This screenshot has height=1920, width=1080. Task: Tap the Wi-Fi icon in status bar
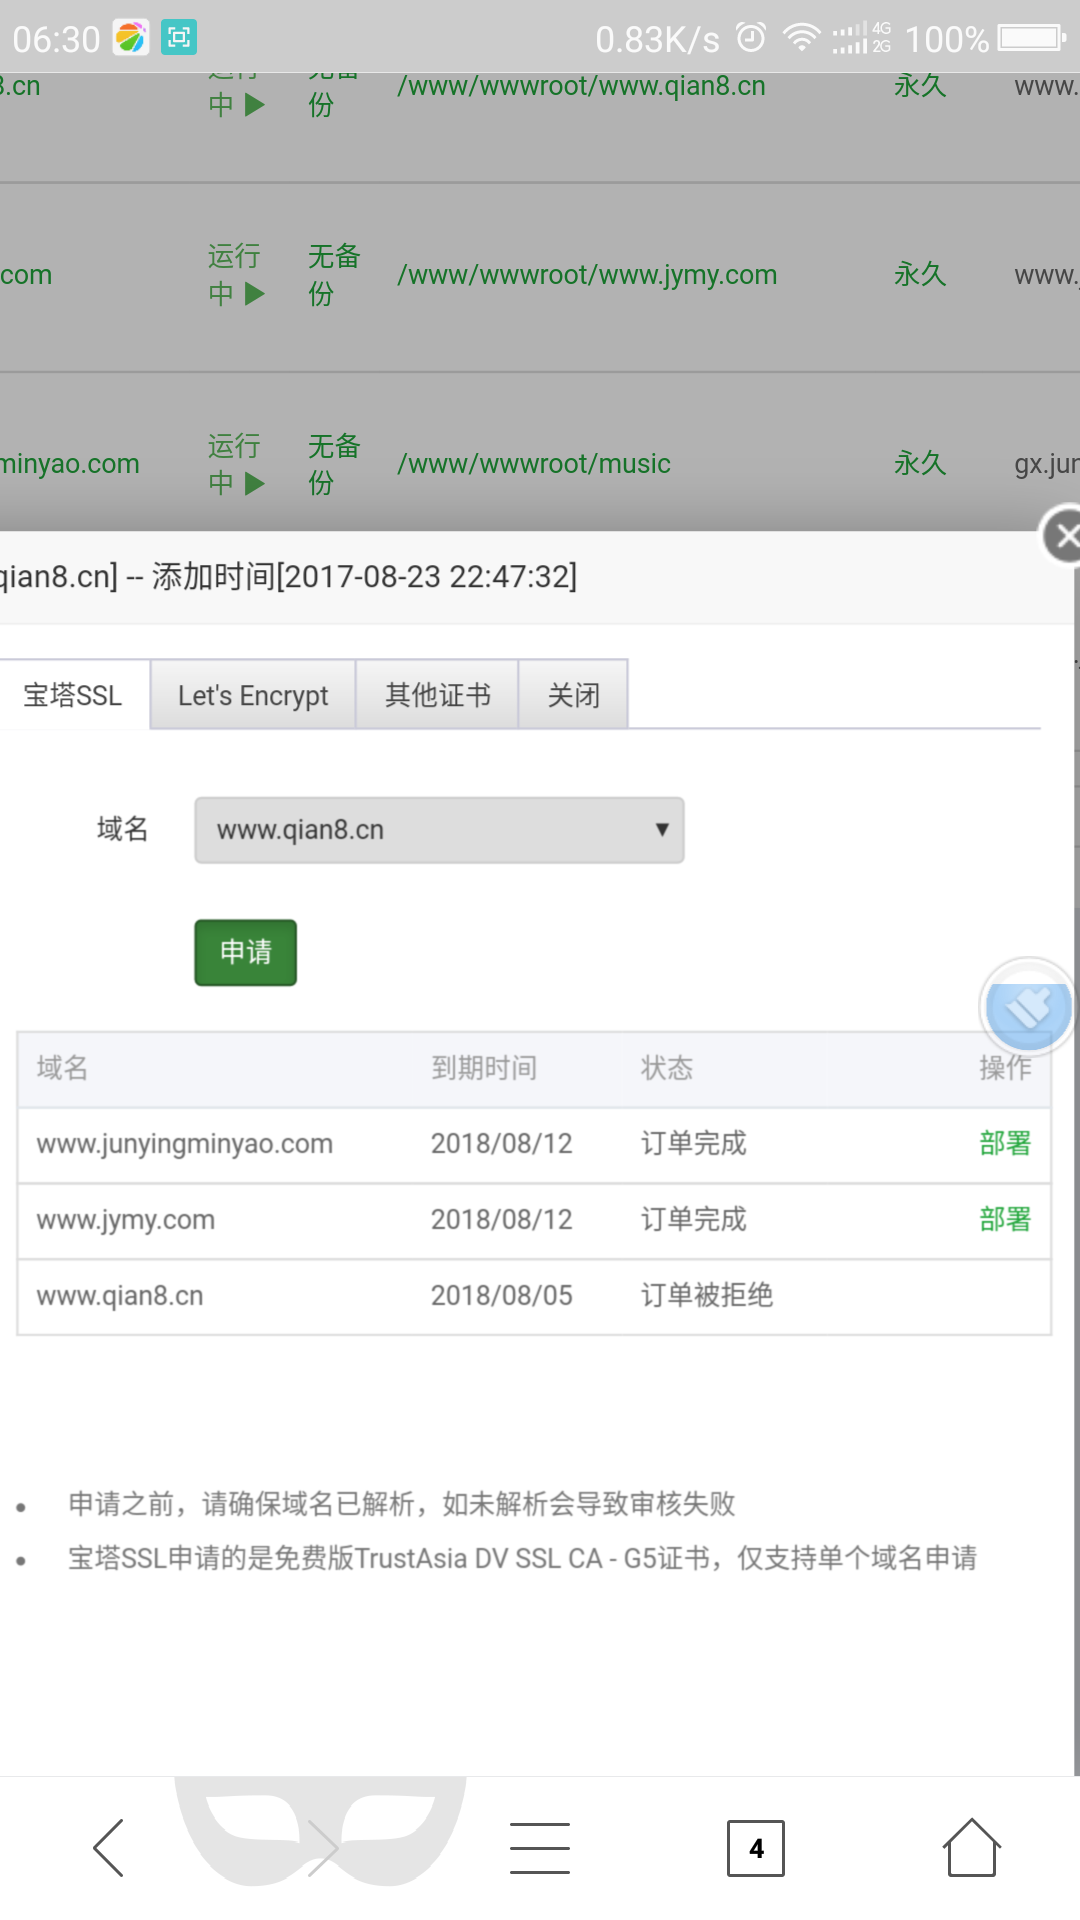[x=801, y=38]
